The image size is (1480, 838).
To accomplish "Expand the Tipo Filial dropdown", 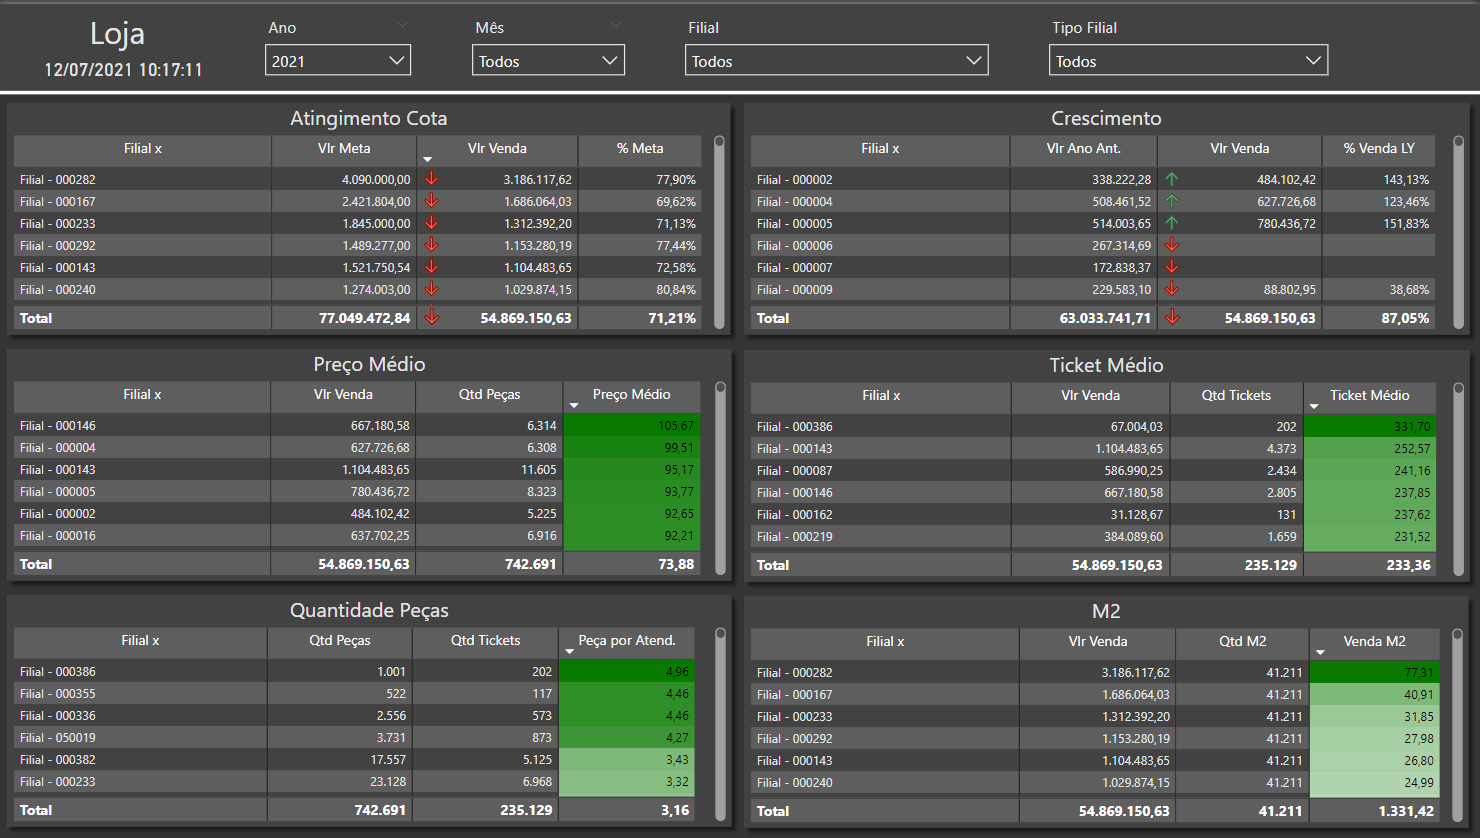I will click(x=1188, y=61).
